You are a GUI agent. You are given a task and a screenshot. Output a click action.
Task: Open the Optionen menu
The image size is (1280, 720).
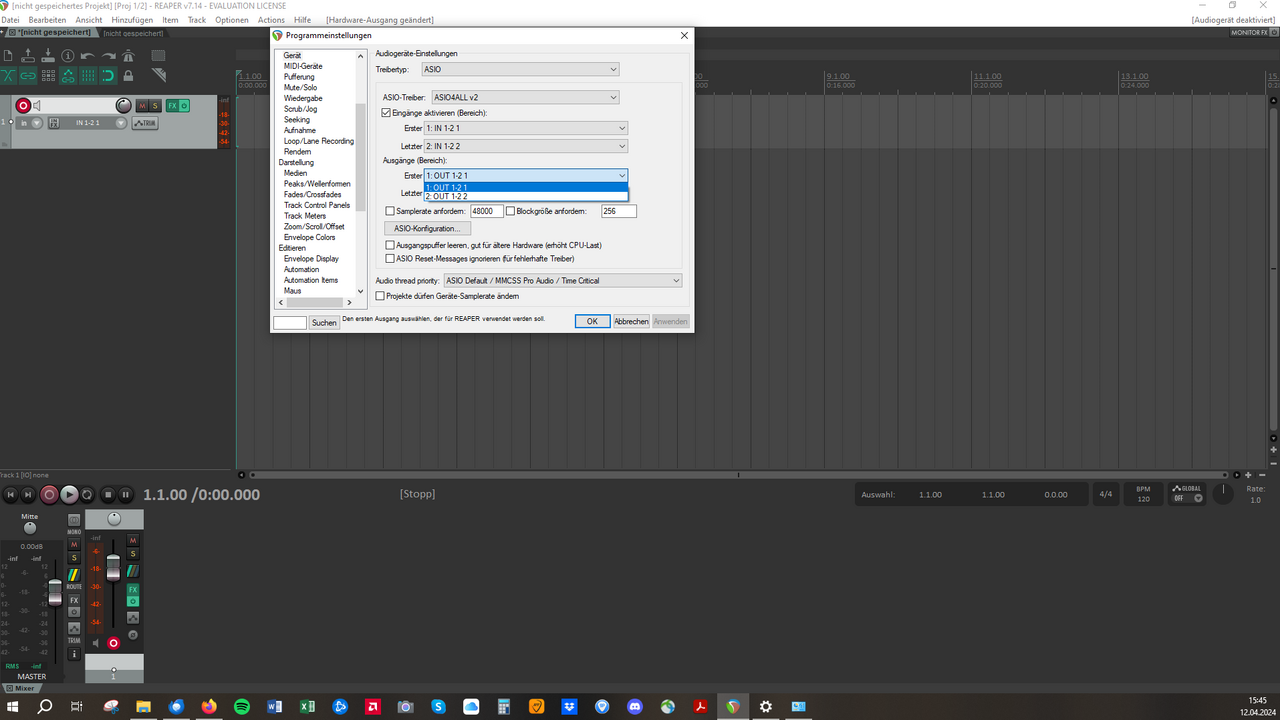point(232,20)
